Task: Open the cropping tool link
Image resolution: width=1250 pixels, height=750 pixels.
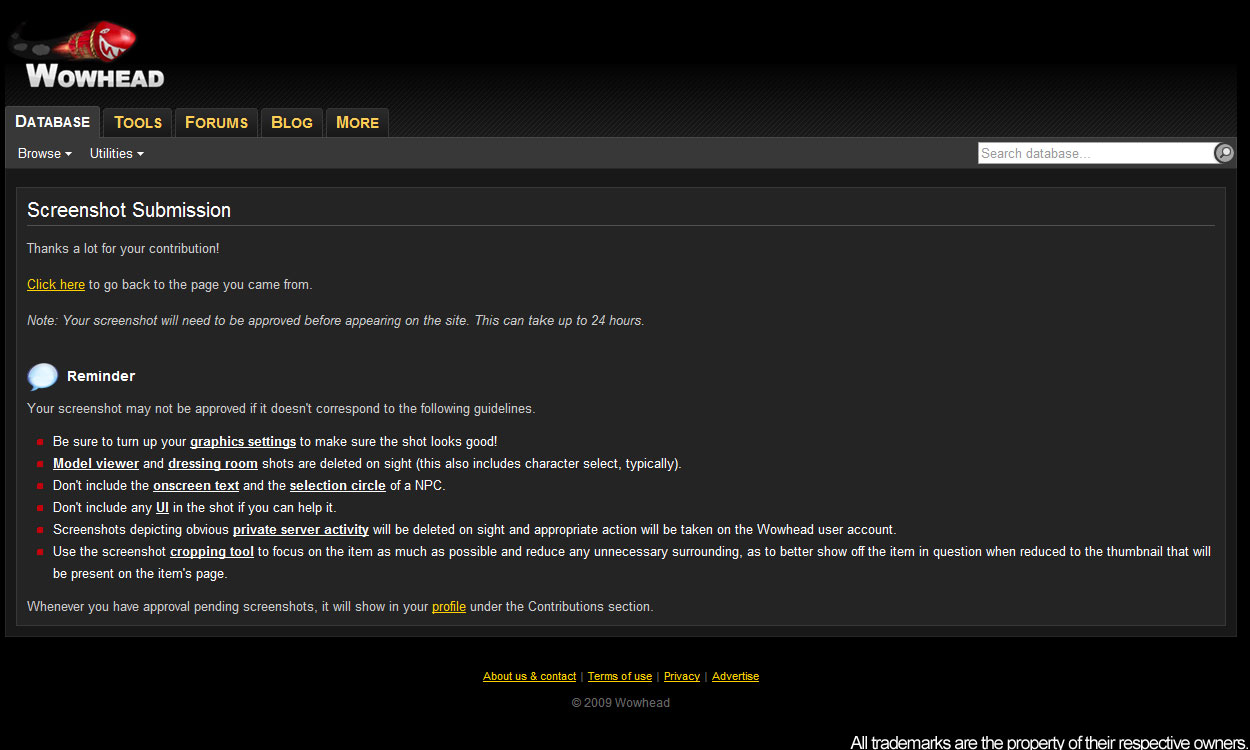Action: tap(212, 551)
